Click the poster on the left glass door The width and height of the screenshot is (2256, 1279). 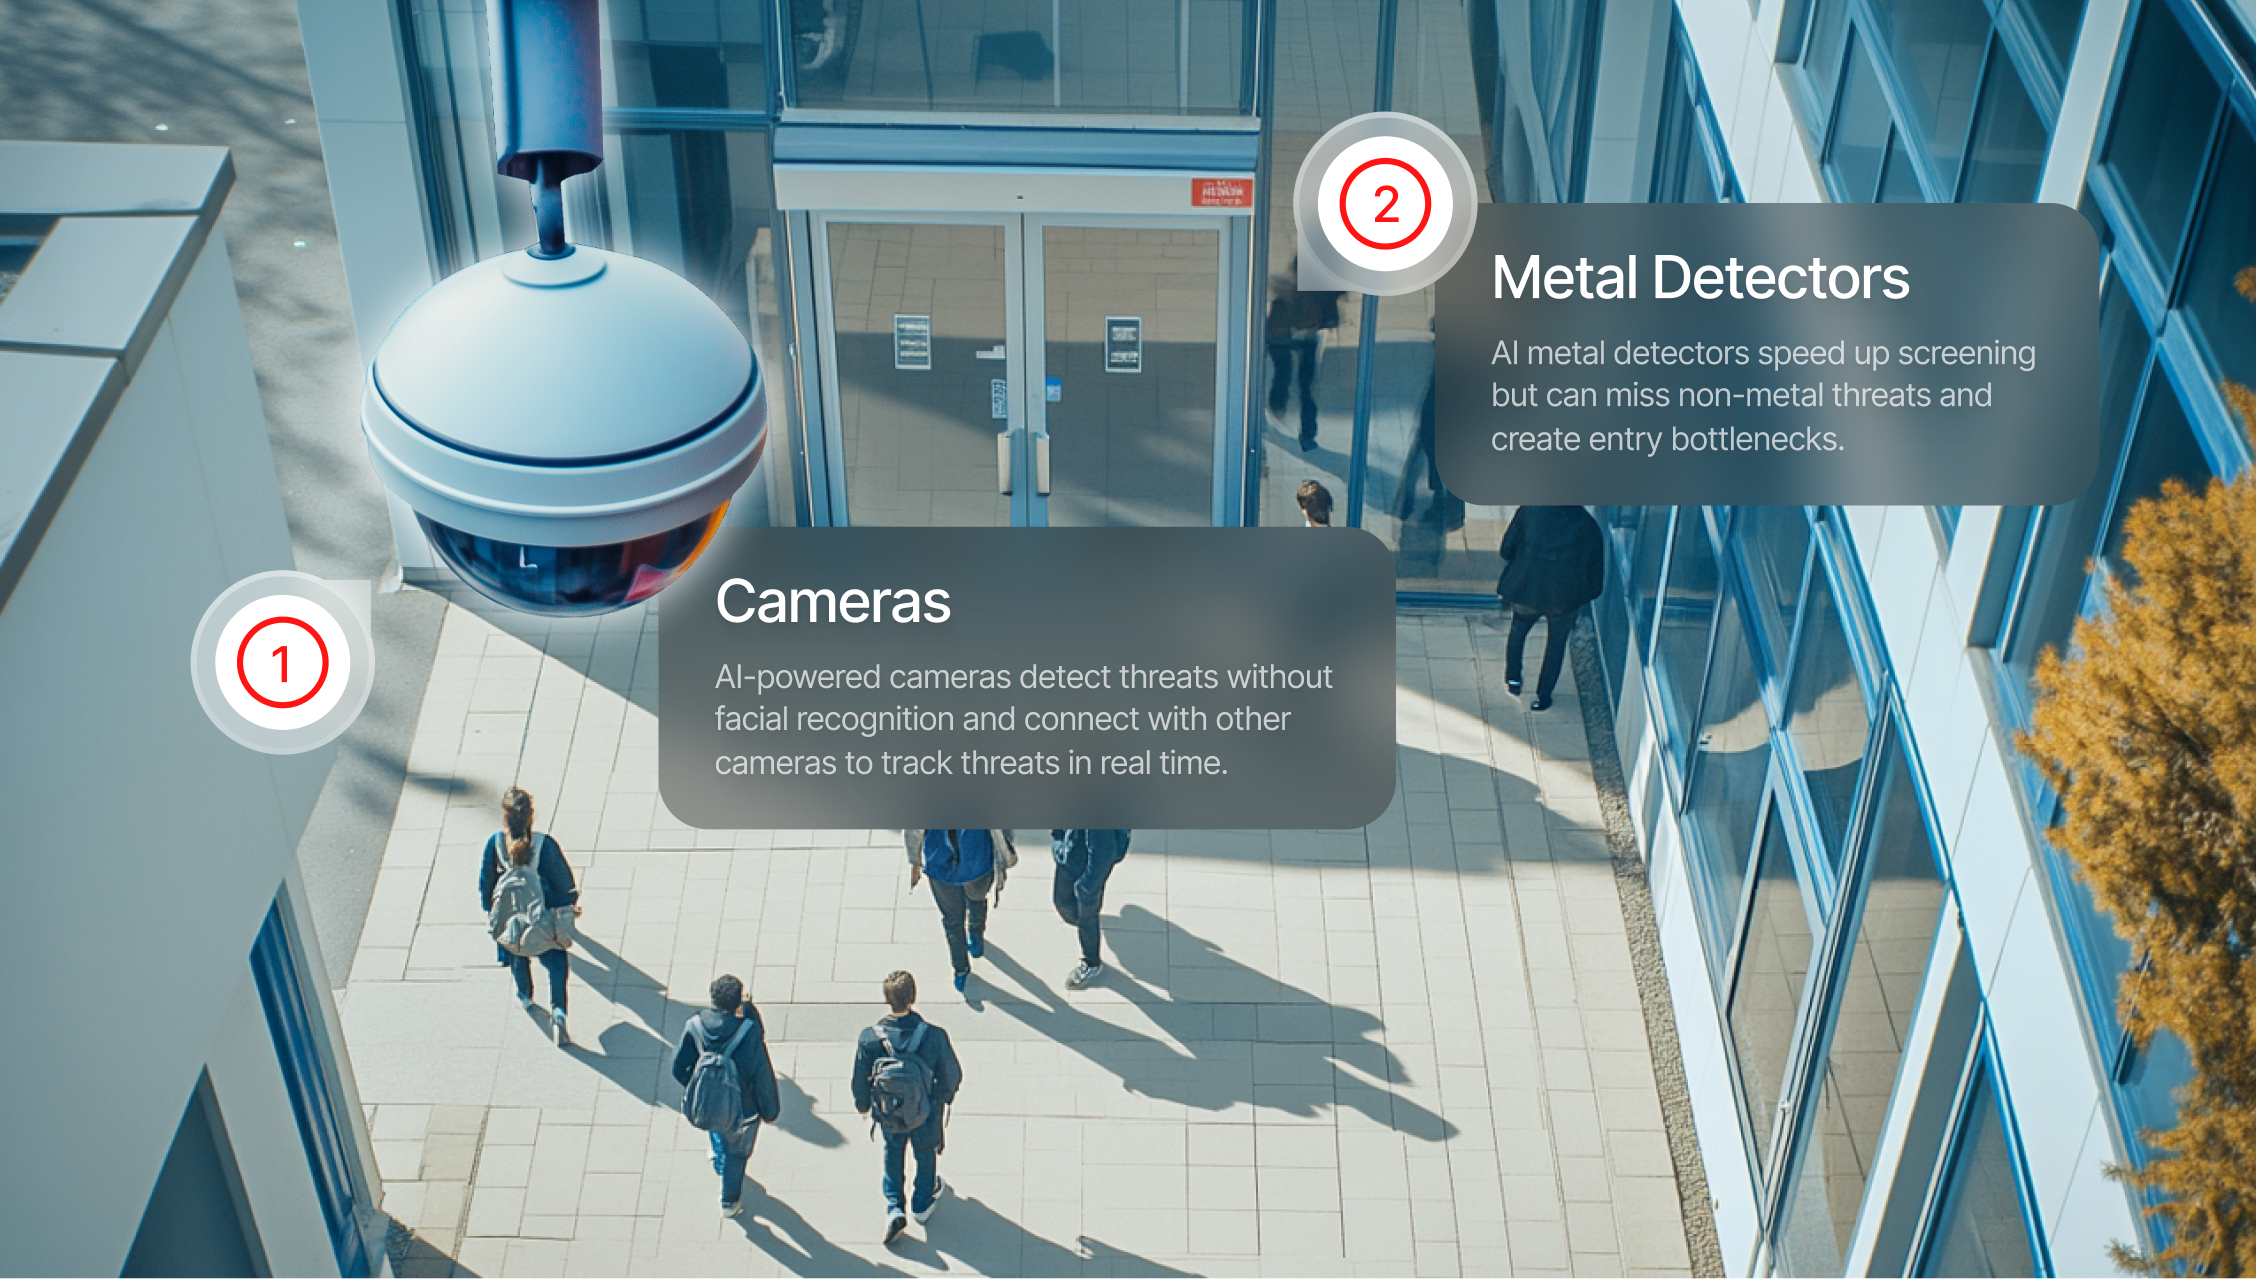[911, 341]
